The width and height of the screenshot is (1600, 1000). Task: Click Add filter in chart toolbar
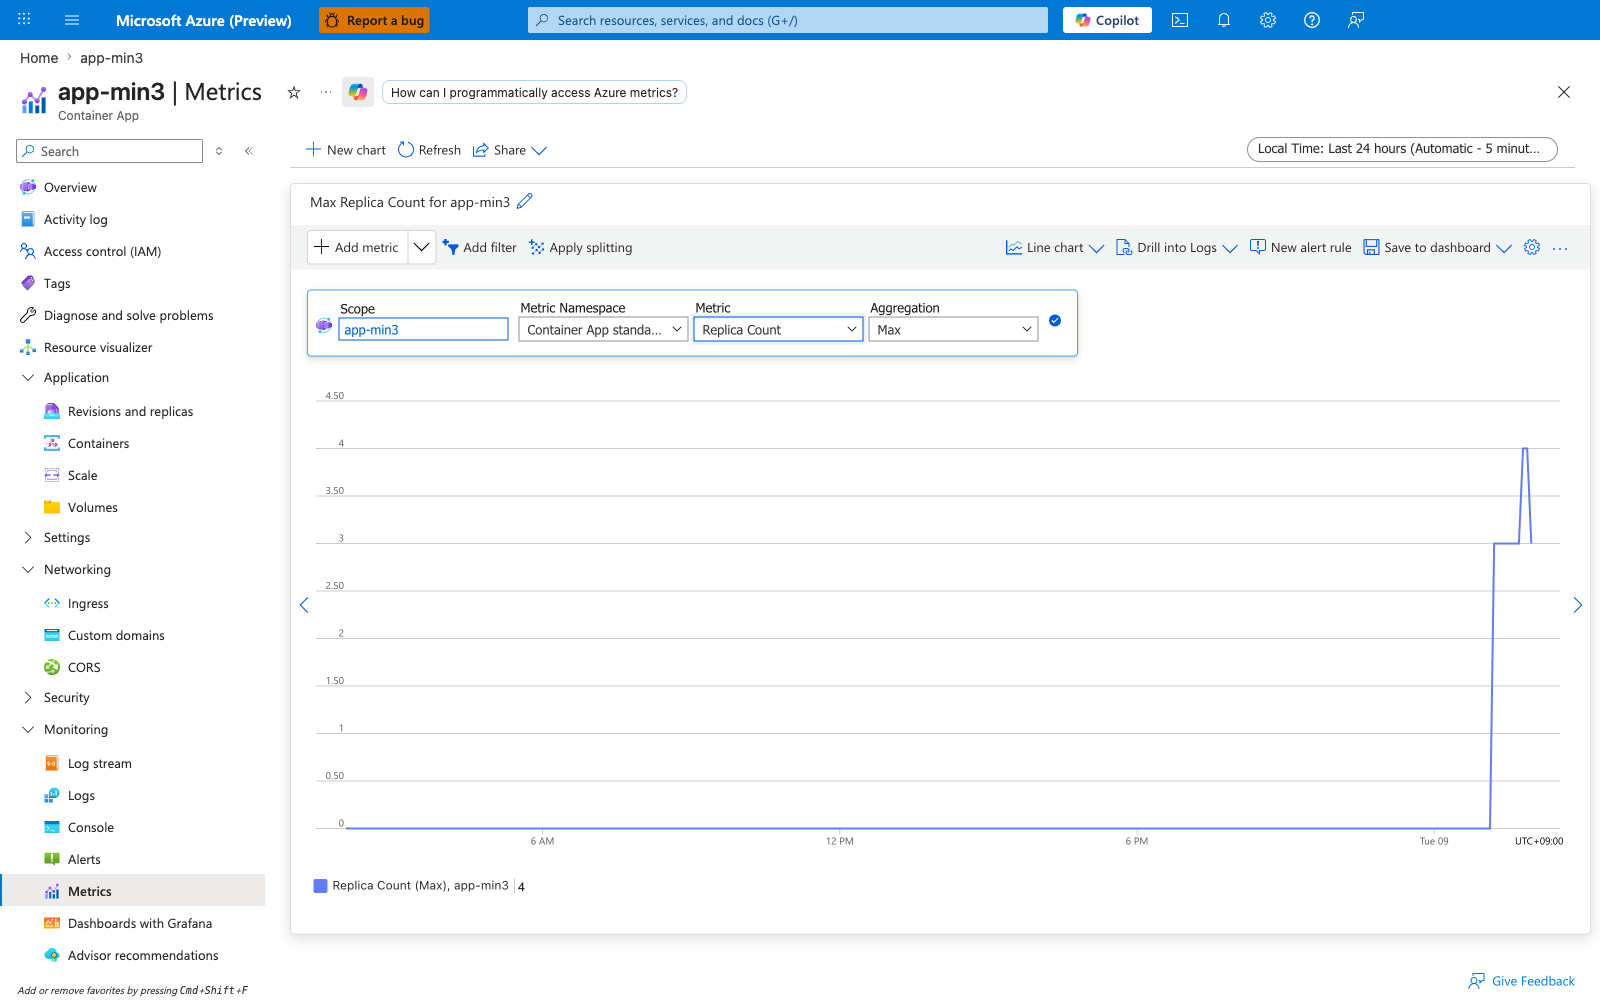(480, 248)
